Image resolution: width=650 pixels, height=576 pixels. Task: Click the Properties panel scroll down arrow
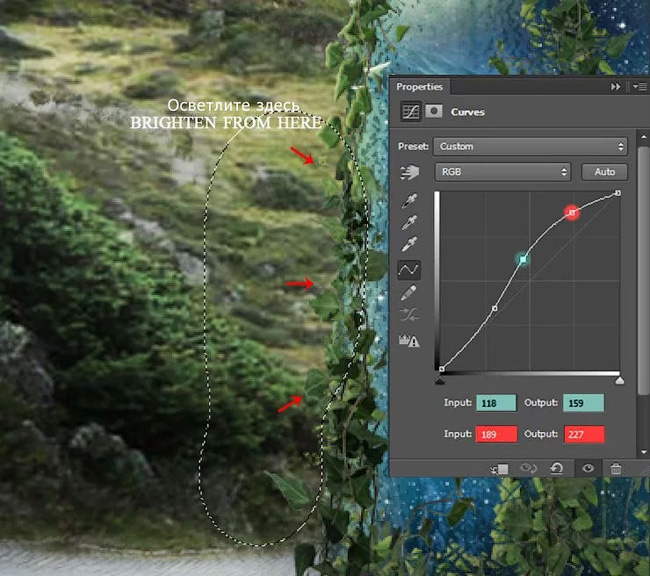tap(643, 452)
